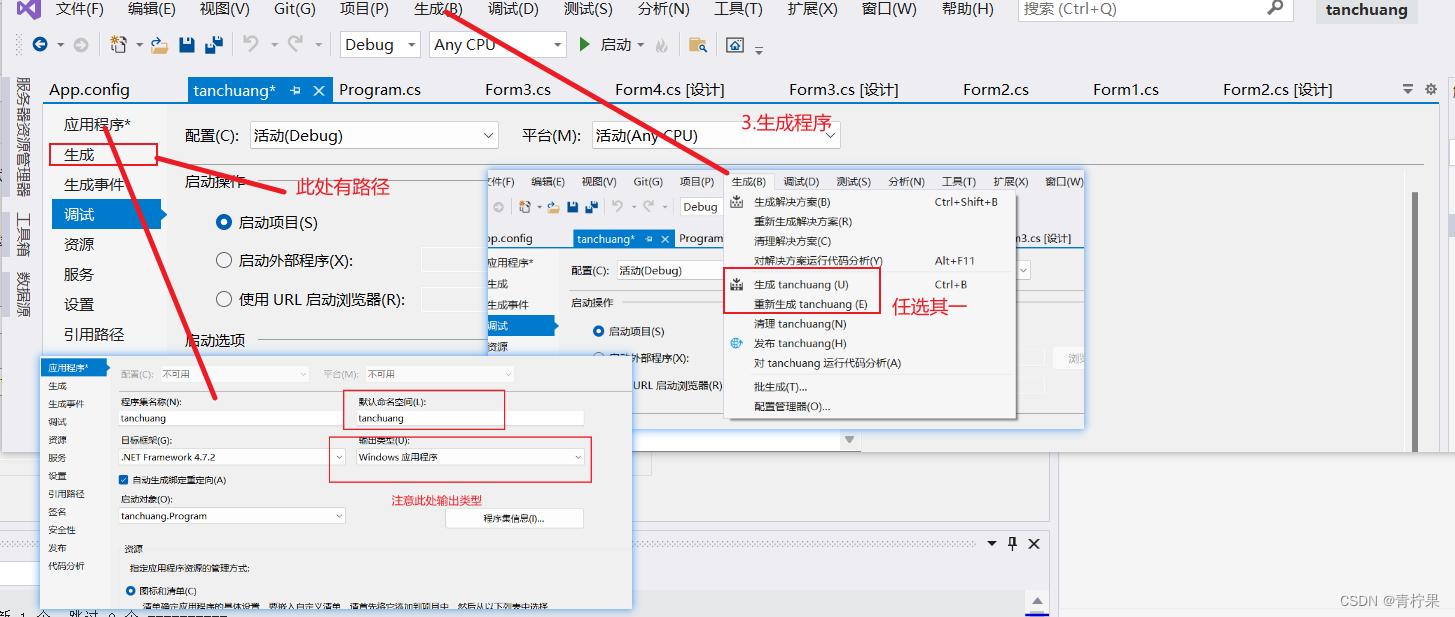Click the undo icon in main toolbar
Screen dimensions: 1455x617
point(250,44)
